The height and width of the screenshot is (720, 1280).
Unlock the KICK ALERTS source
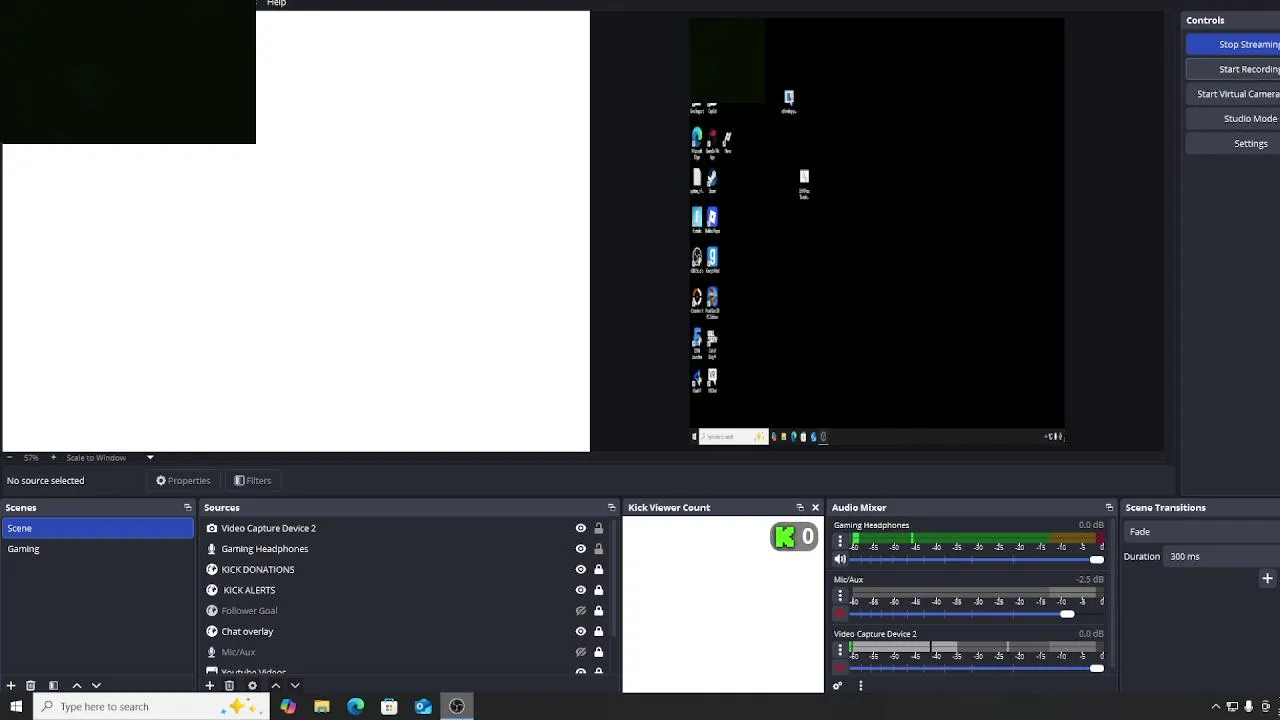pos(598,590)
